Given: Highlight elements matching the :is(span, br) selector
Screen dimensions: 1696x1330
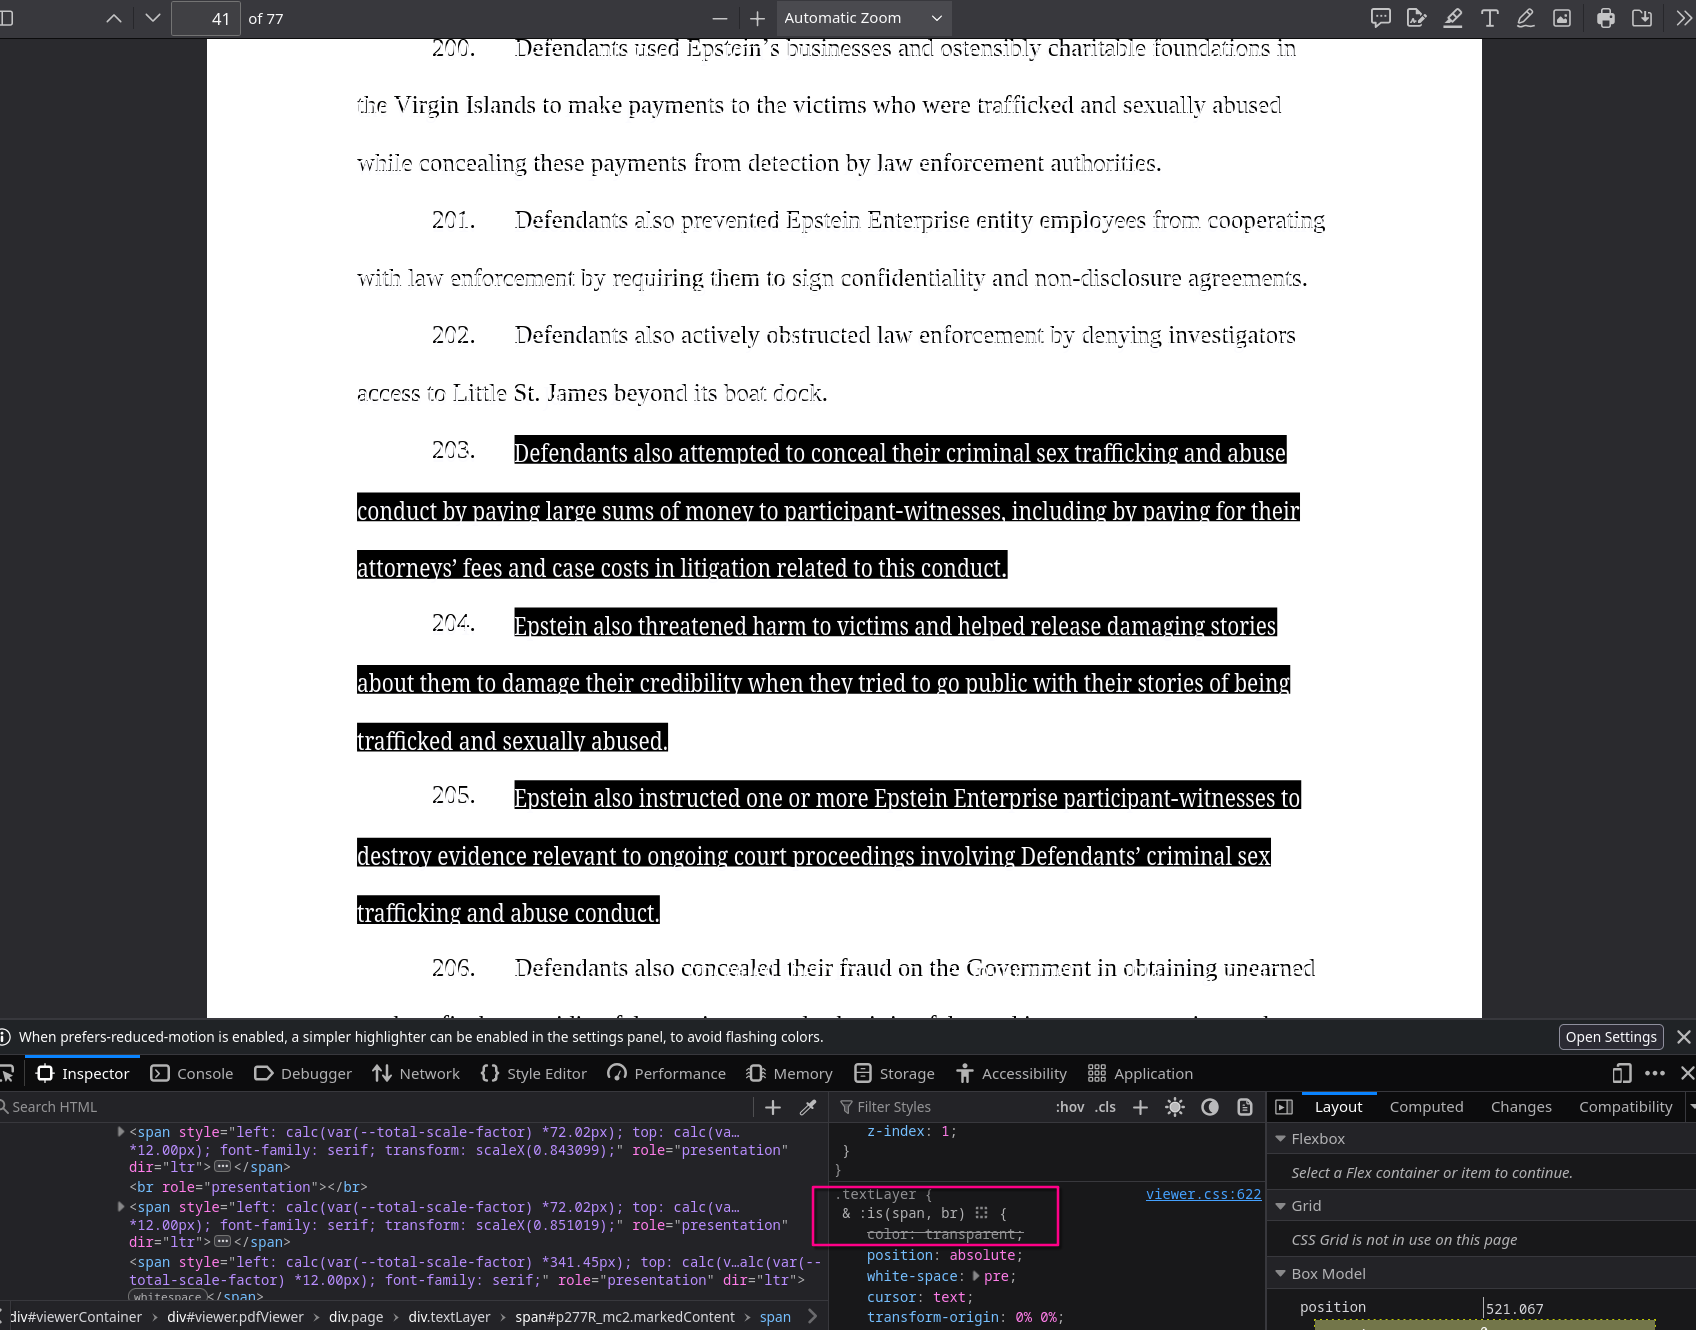Looking at the screenshot, I should (982, 1213).
